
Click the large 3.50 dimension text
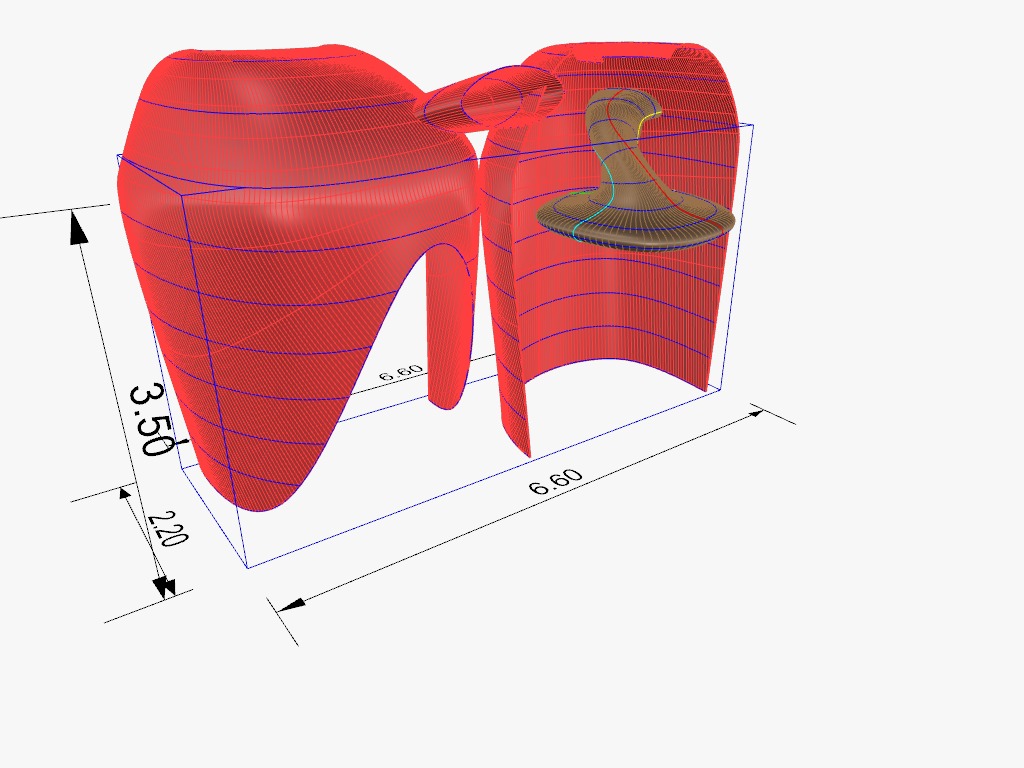[150, 420]
